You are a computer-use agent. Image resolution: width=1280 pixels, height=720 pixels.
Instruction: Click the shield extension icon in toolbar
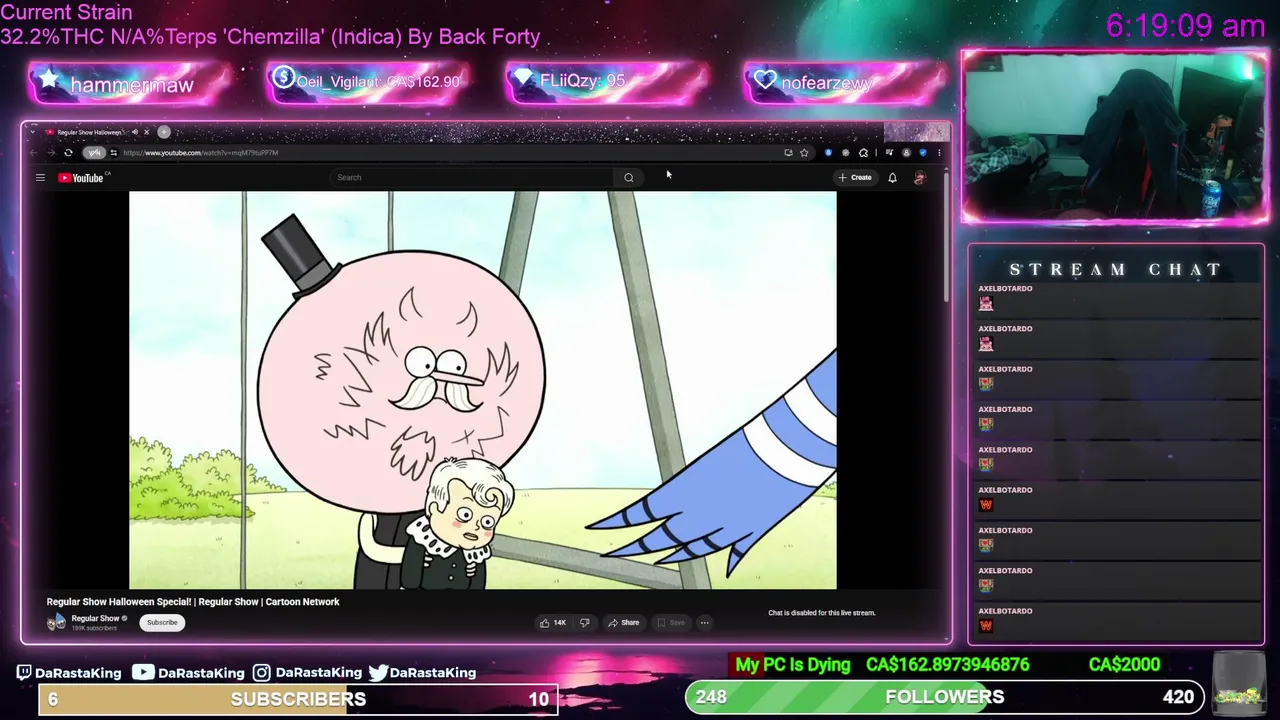[x=828, y=153]
